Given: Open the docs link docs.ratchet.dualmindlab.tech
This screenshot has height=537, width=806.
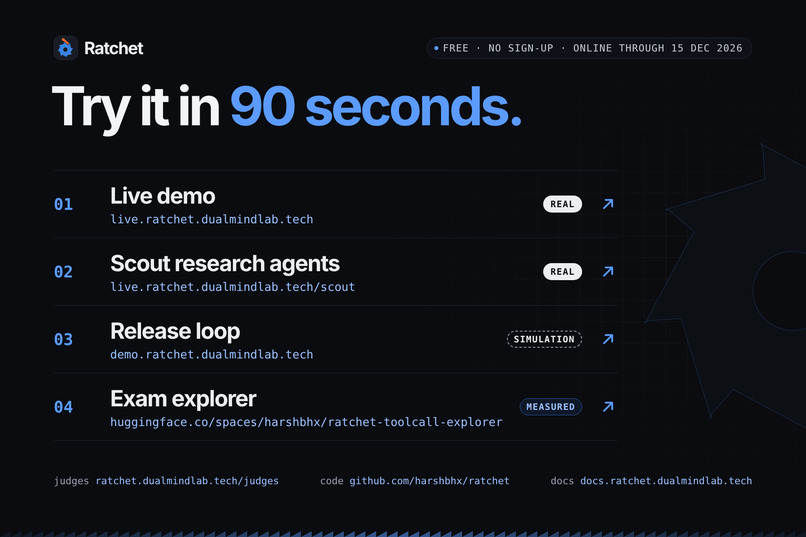Looking at the screenshot, I should (666, 481).
